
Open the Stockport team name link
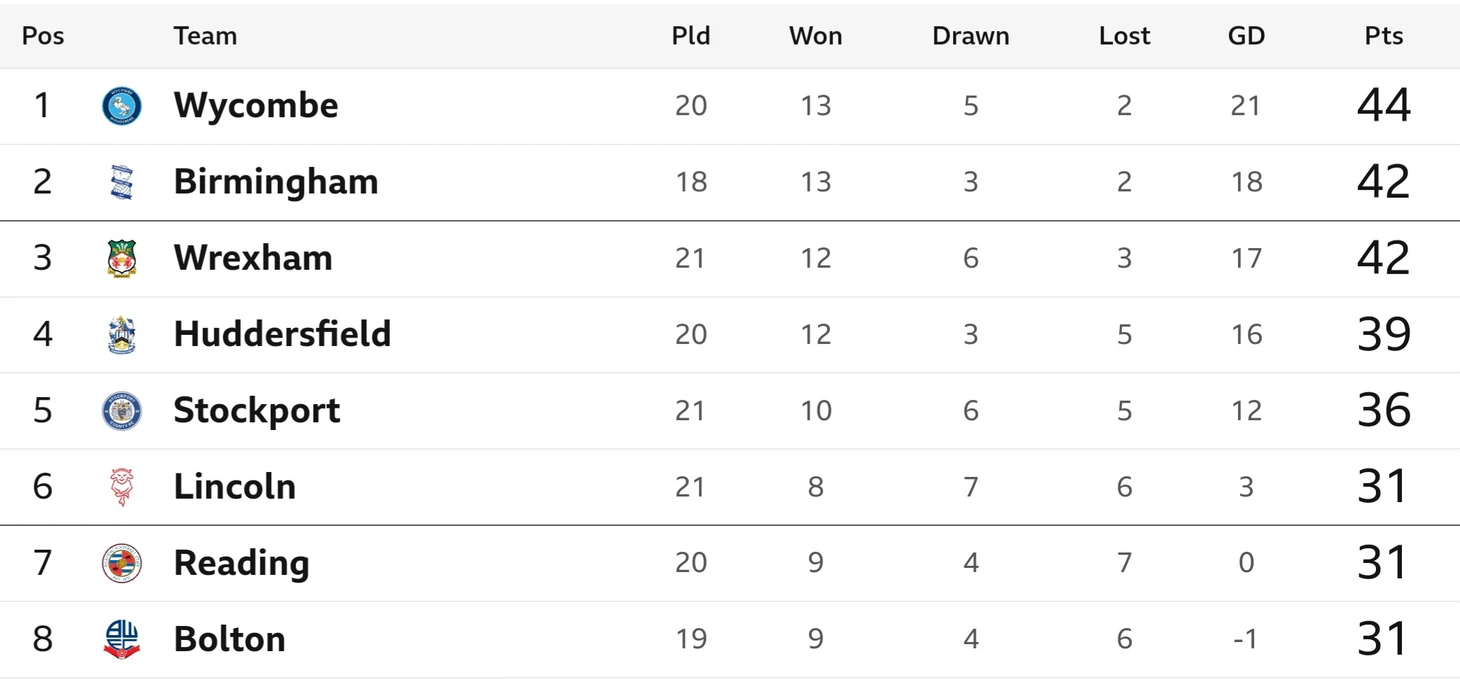point(256,410)
